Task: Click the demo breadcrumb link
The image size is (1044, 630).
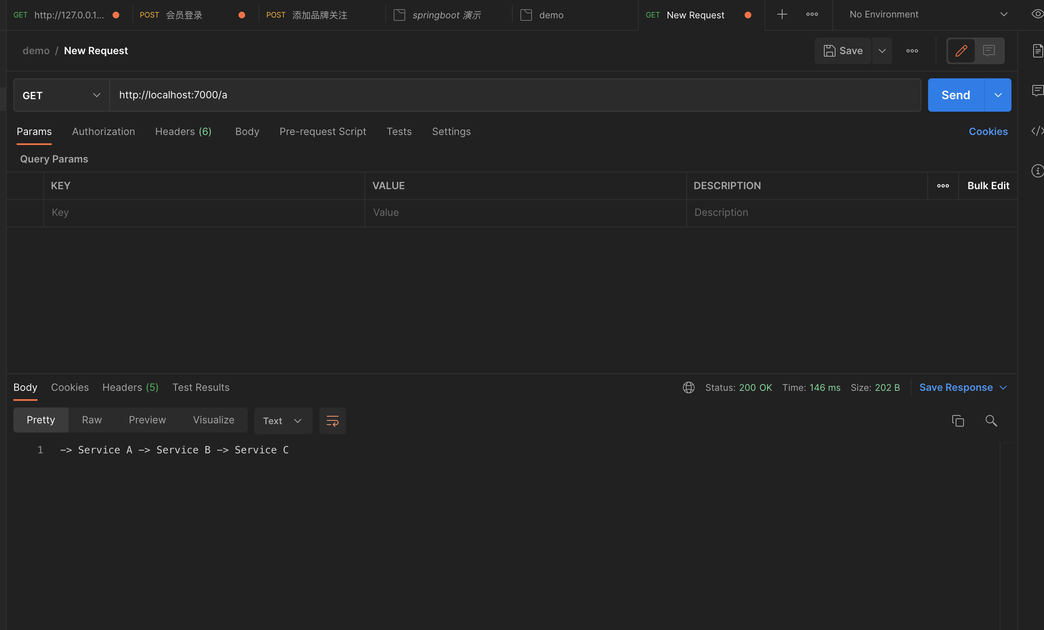Action: (x=36, y=51)
